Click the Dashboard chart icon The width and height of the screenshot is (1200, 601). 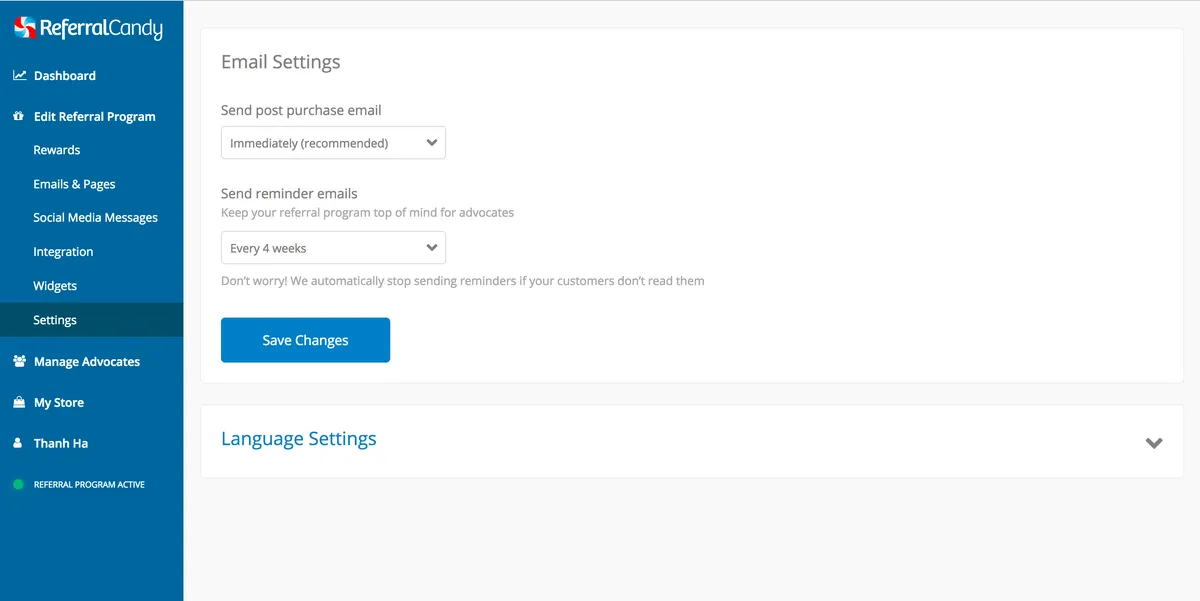coord(19,76)
